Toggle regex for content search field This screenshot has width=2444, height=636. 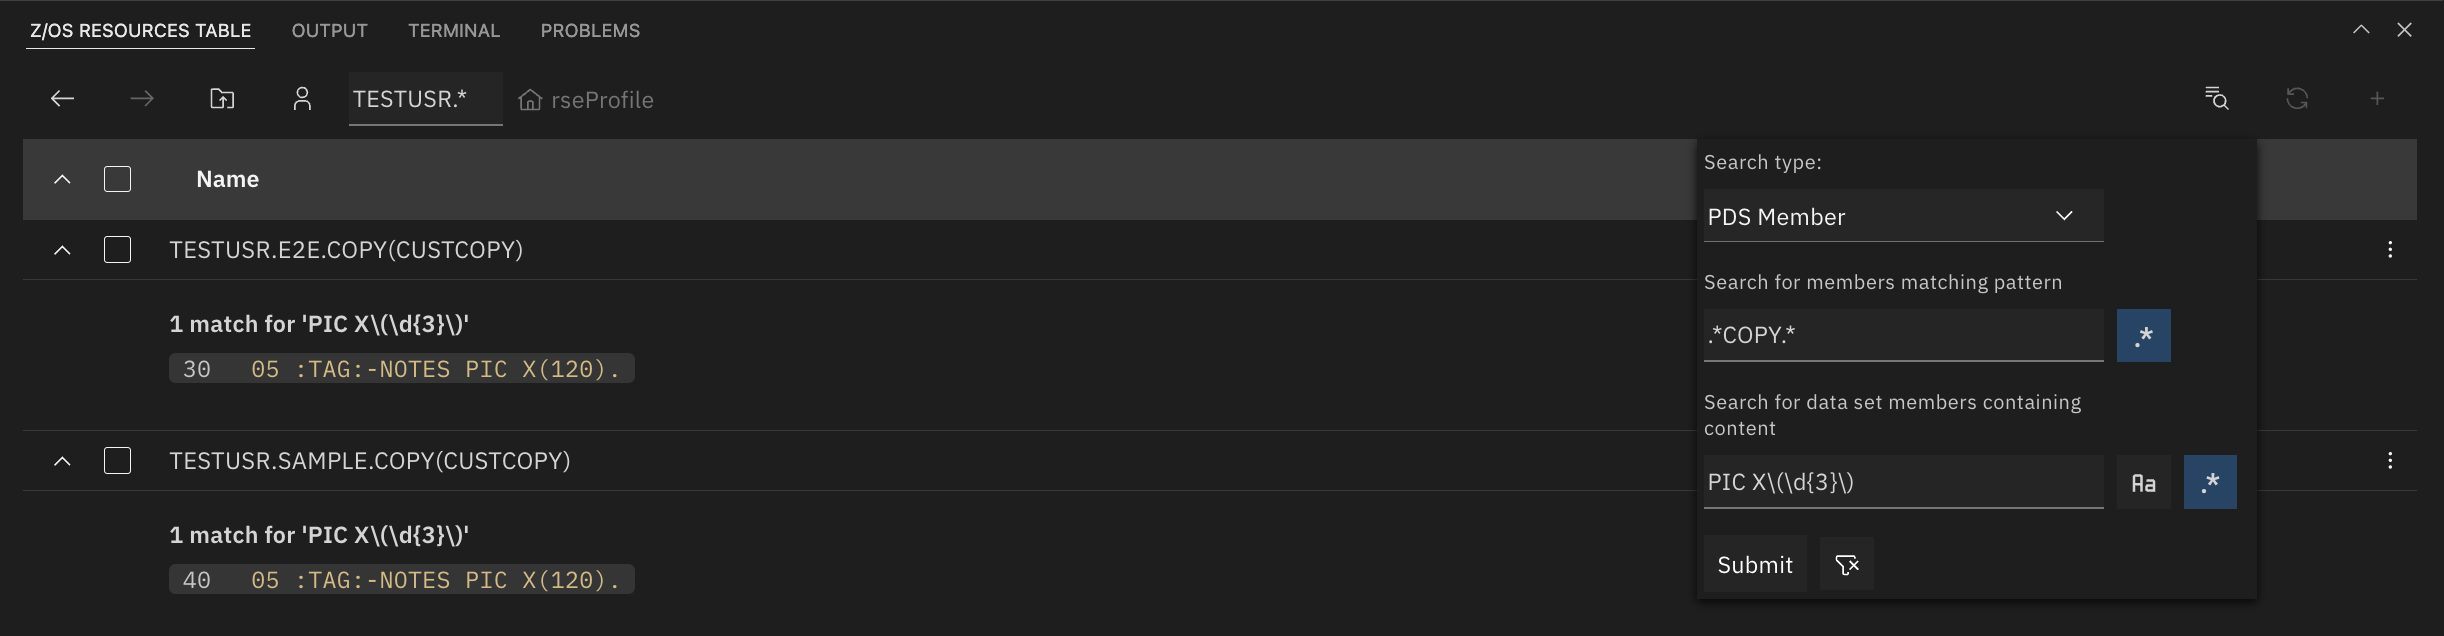(2210, 483)
